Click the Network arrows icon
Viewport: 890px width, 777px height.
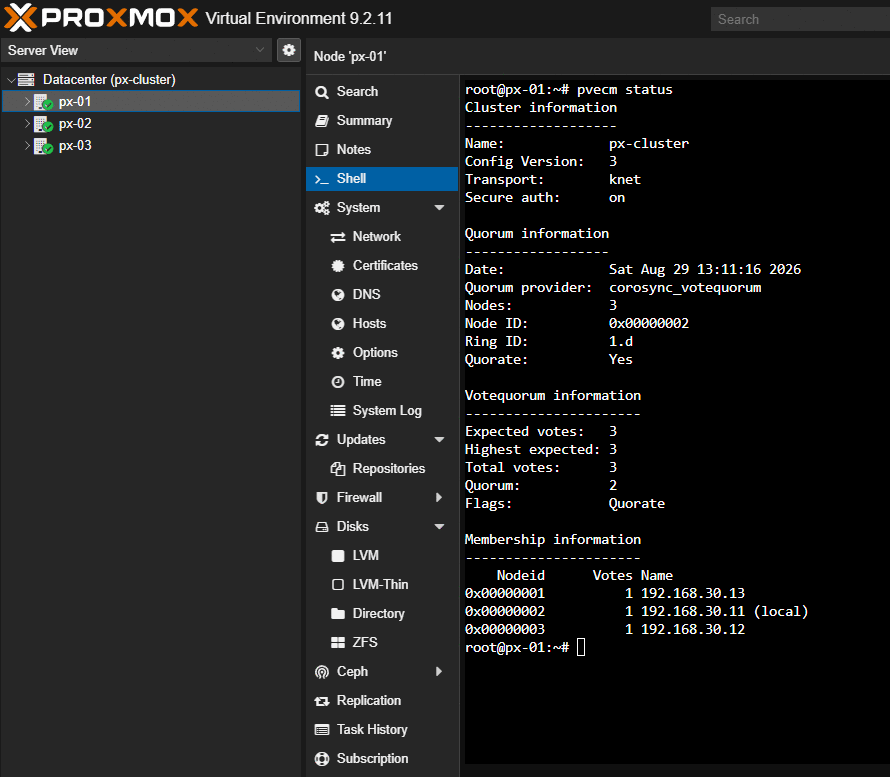[338, 237]
